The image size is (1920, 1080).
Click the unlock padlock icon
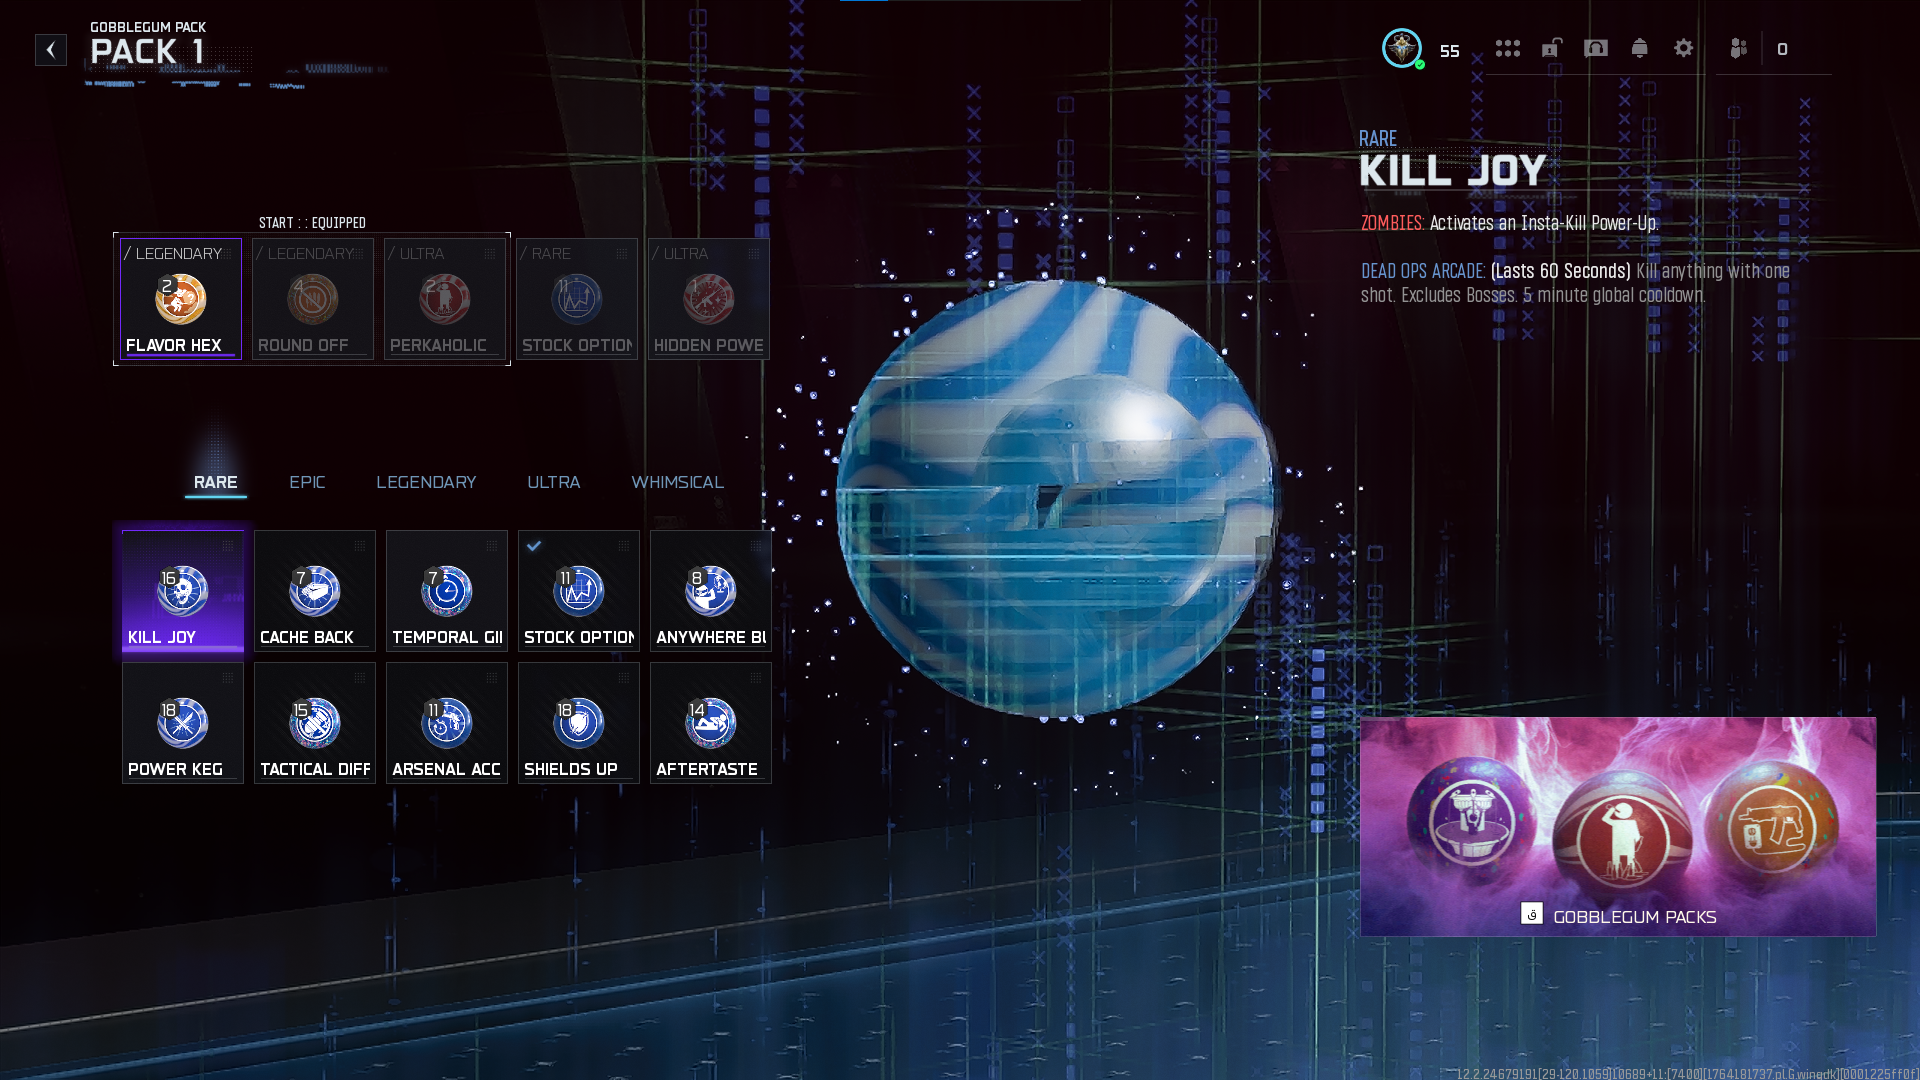(1552, 48)
